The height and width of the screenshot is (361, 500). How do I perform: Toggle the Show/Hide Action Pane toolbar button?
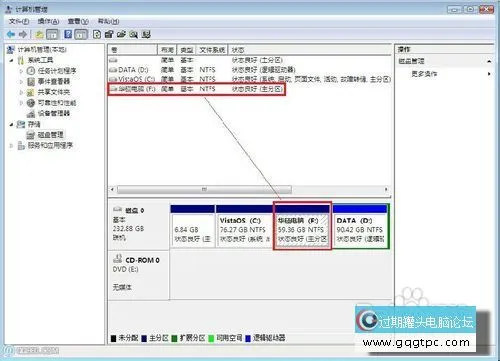81,34
